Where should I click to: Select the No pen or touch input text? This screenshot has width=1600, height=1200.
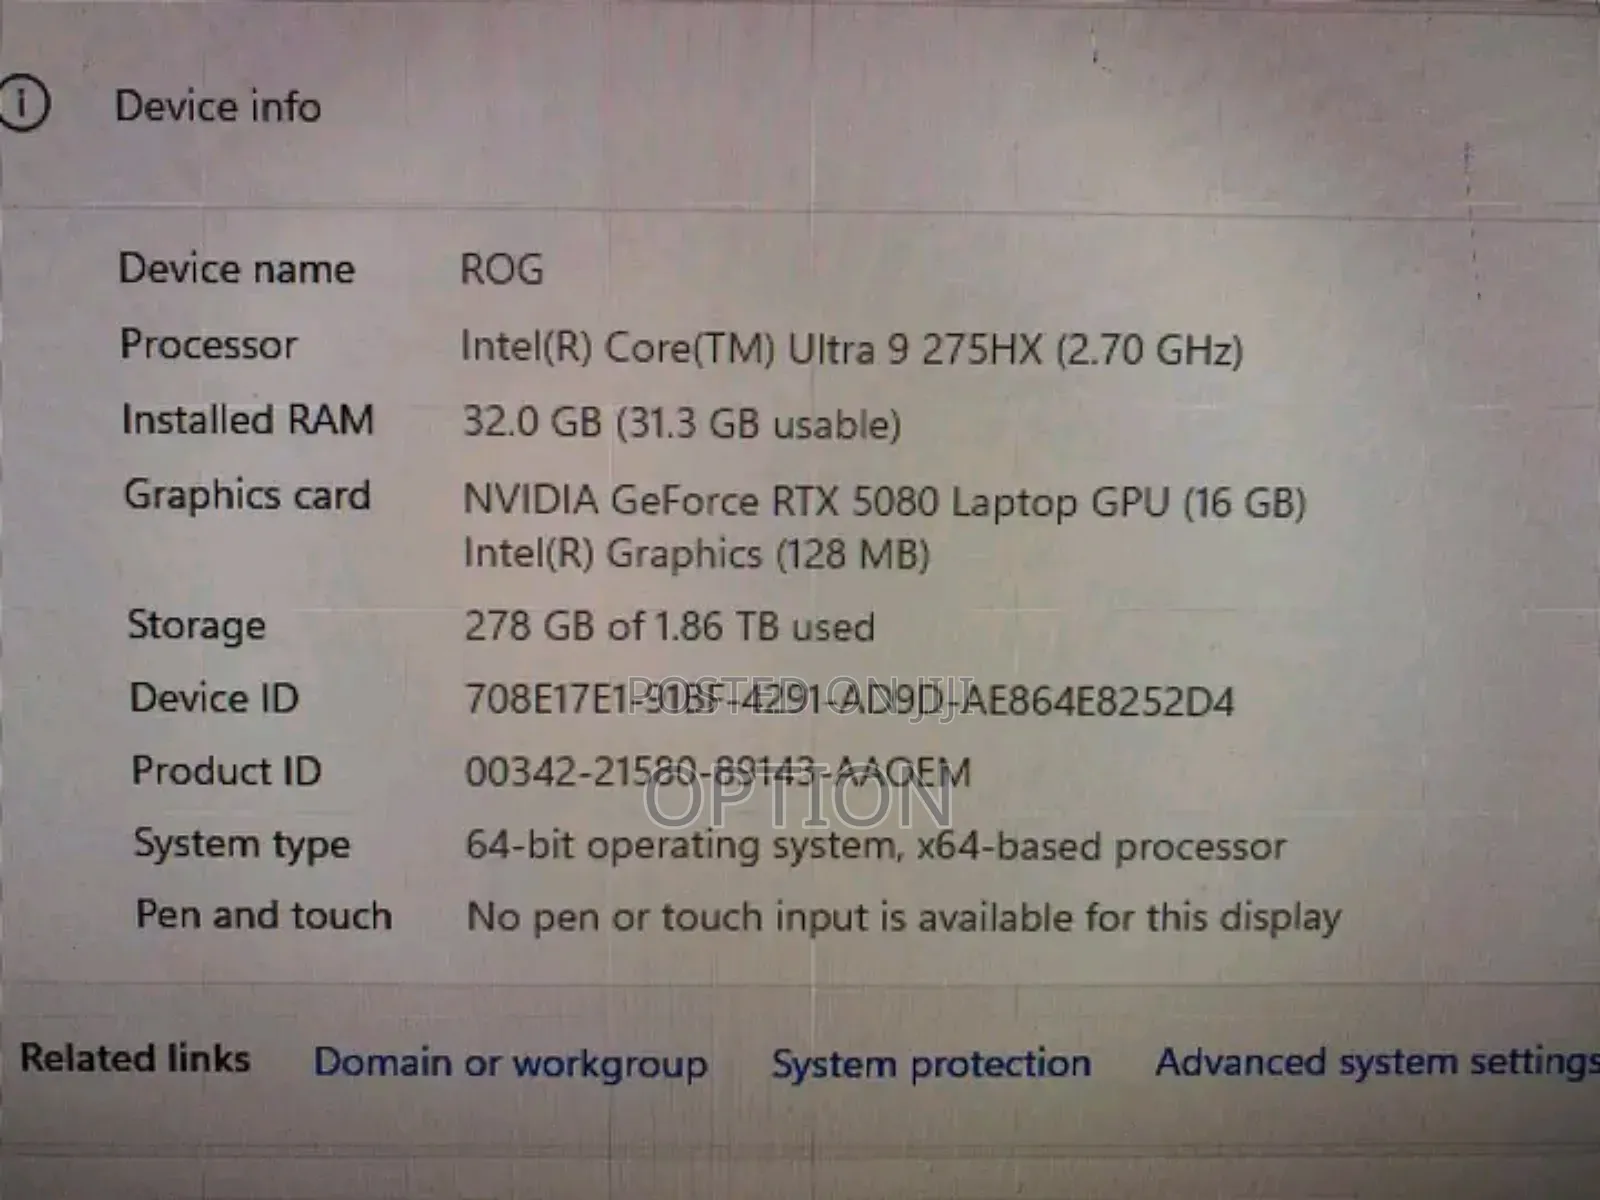[x=904, y=917]
